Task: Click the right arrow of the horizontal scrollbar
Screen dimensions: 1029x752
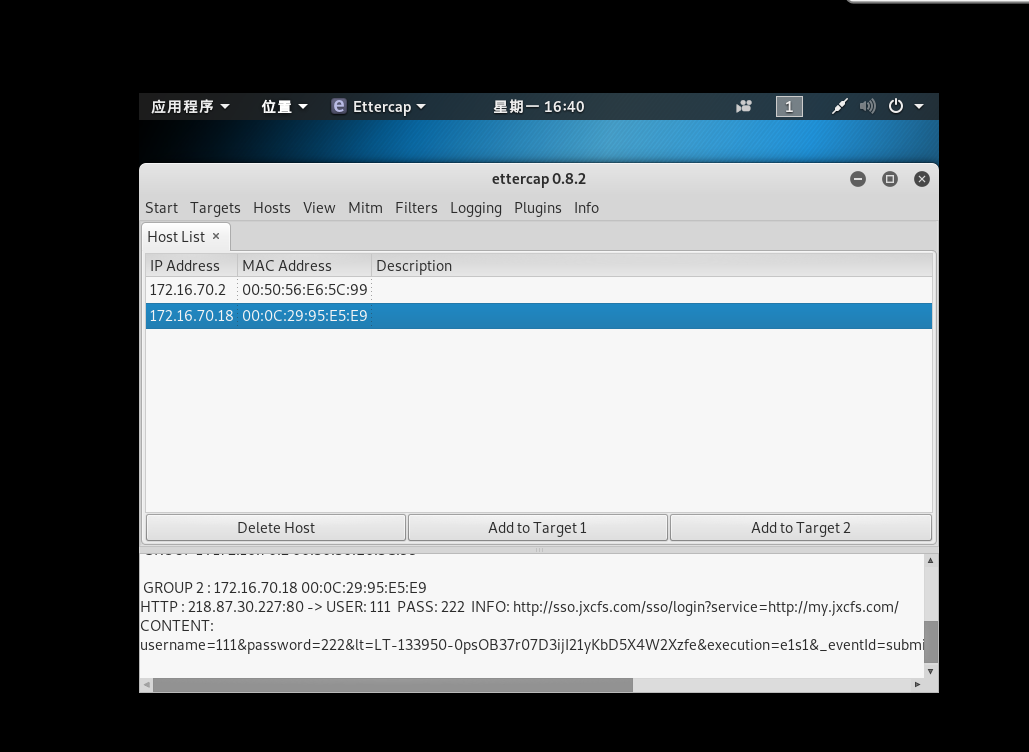Action: (918, 685)
